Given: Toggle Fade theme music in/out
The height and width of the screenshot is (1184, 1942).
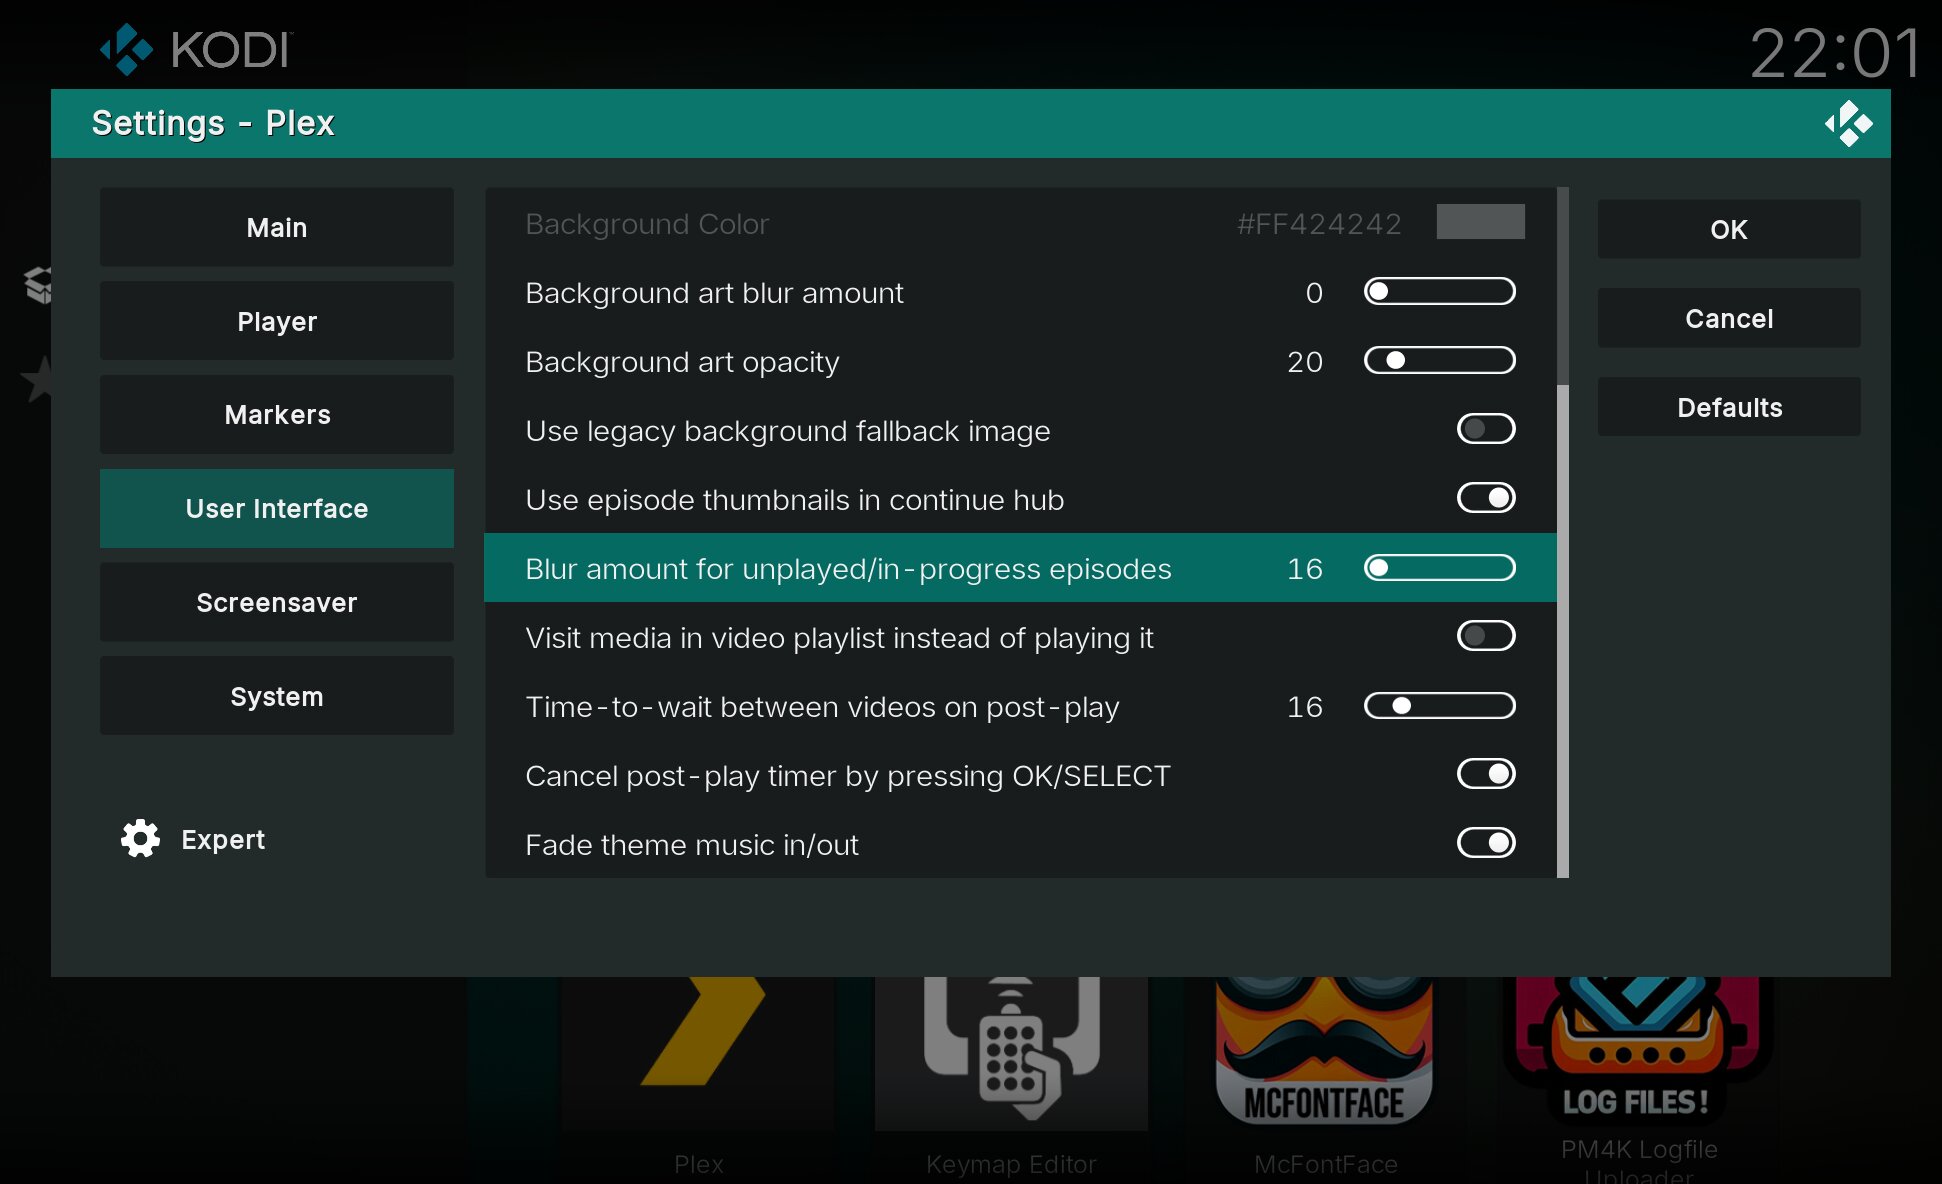Looking at the screenshot, I should pyautogui.click(x=1486, y=844).
